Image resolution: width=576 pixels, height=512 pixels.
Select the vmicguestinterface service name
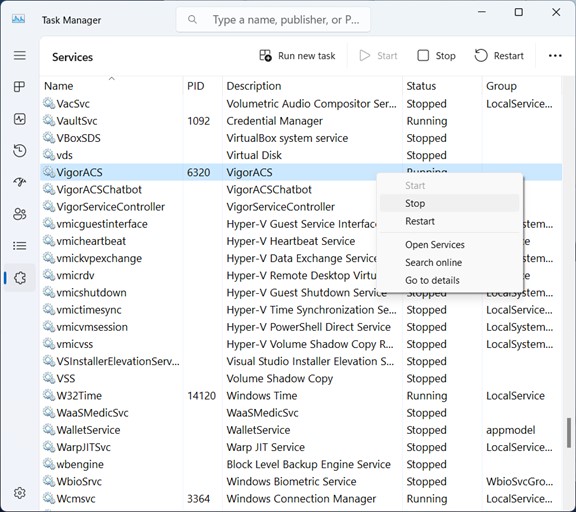[x=102, y=224]
